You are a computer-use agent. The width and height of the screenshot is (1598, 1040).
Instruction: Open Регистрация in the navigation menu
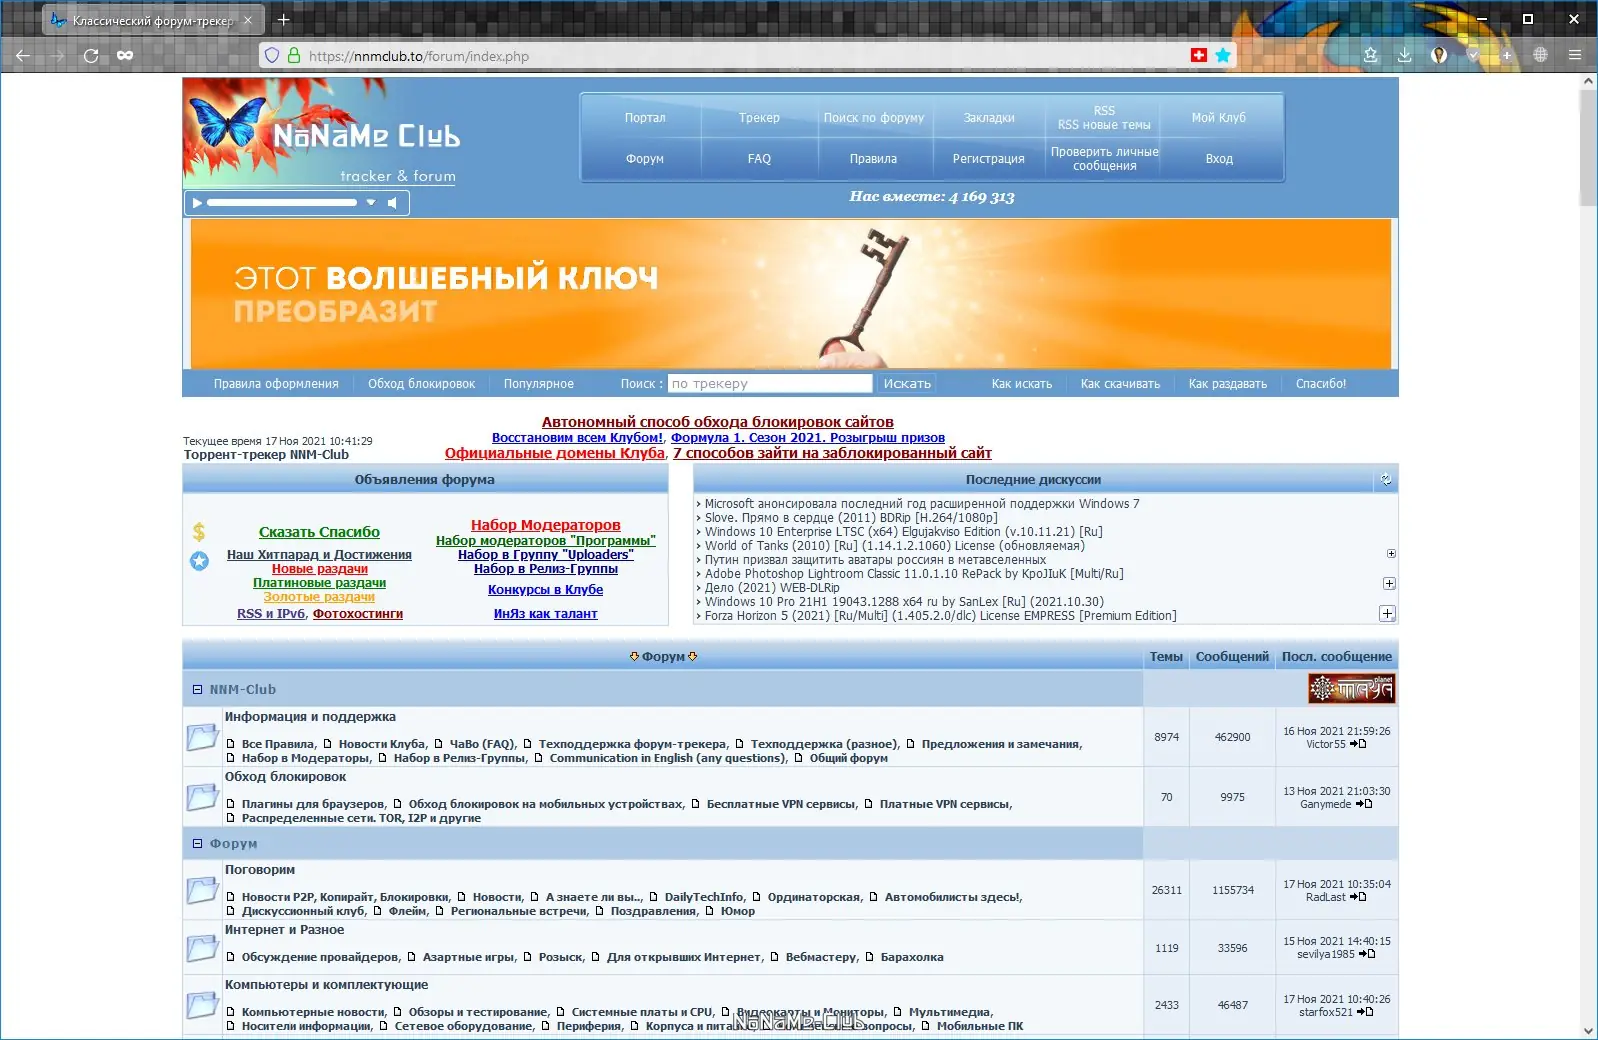click(989, 159)
